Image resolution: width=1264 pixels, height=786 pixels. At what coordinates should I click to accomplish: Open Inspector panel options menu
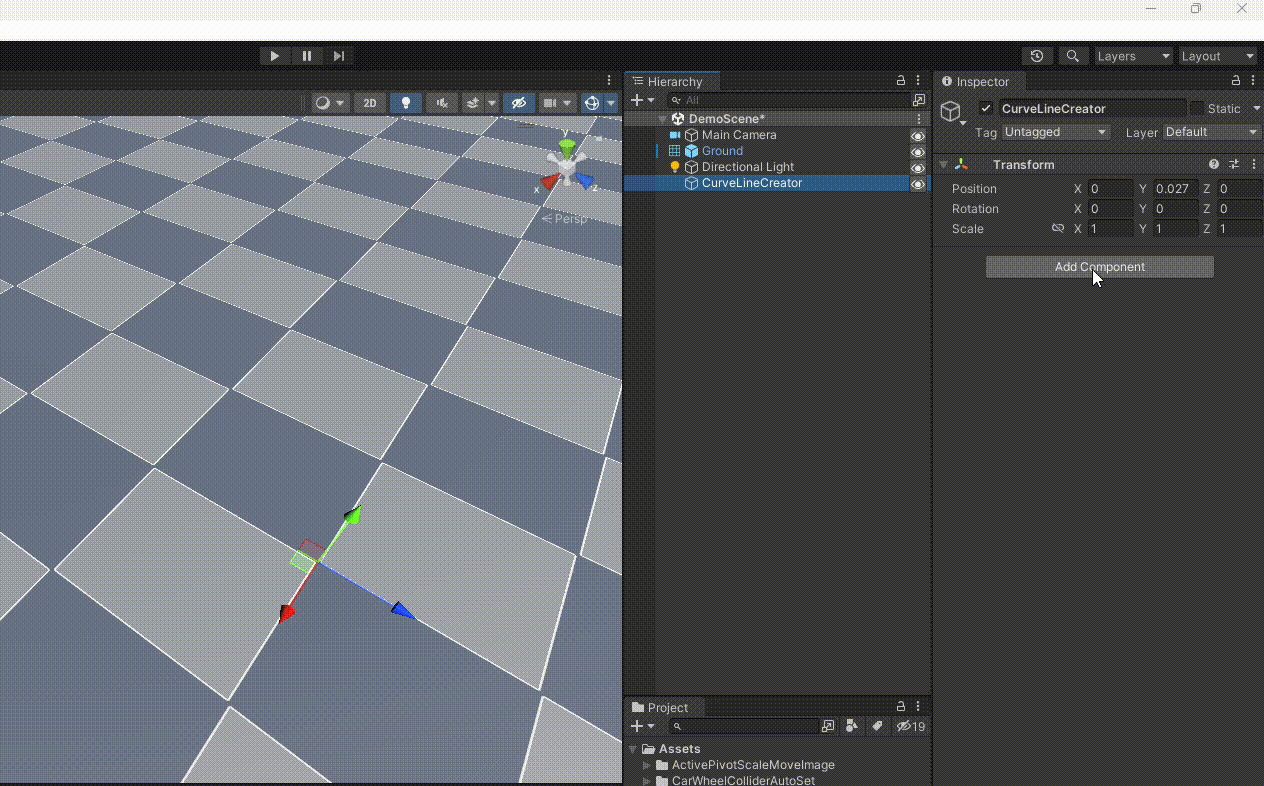(x=1254, y=81)
